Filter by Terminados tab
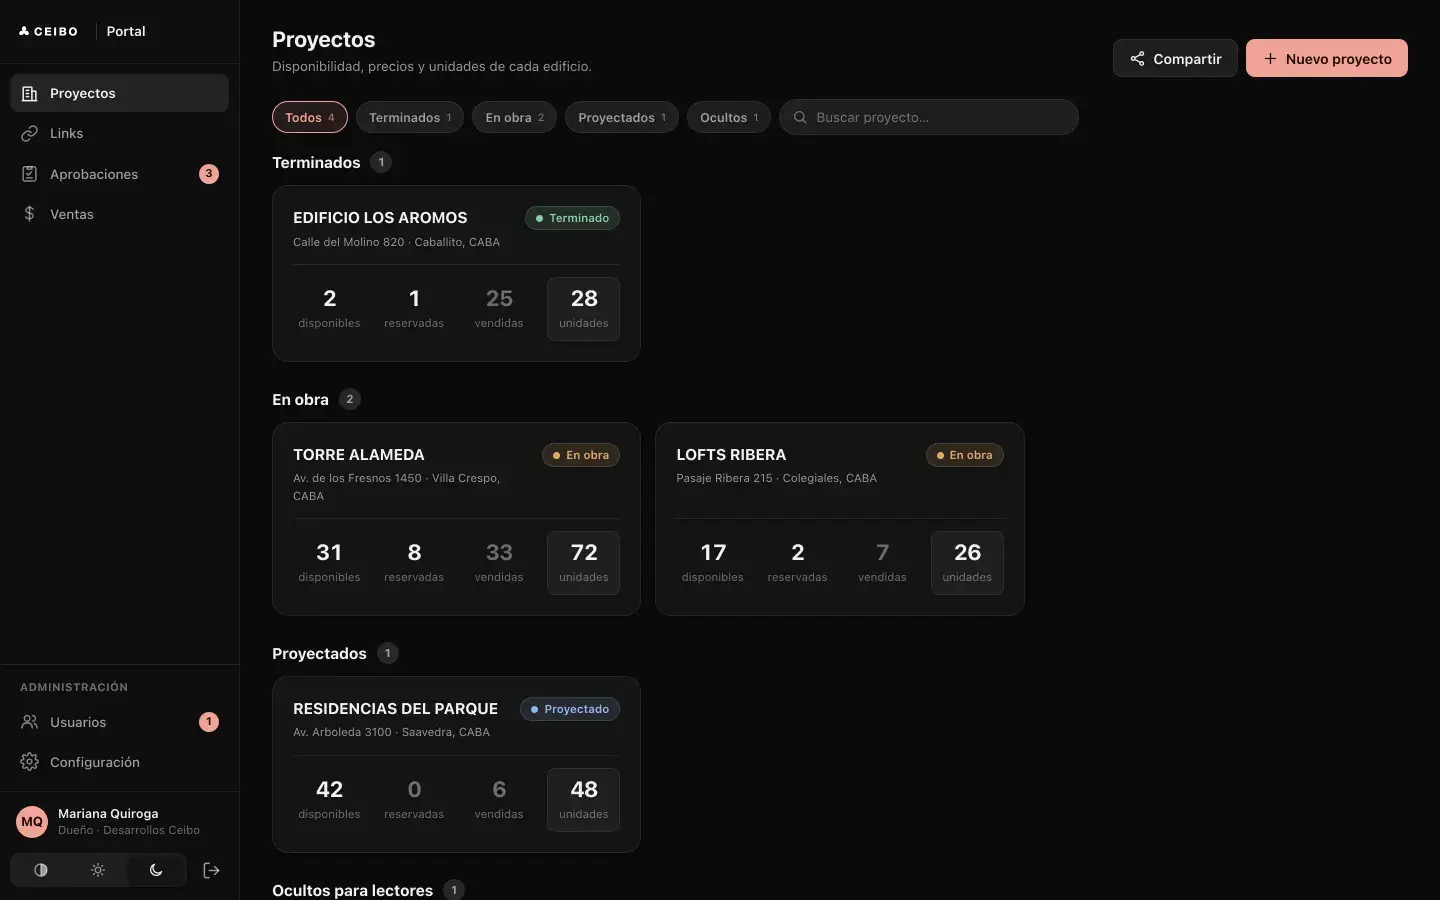 click(410, 117)
